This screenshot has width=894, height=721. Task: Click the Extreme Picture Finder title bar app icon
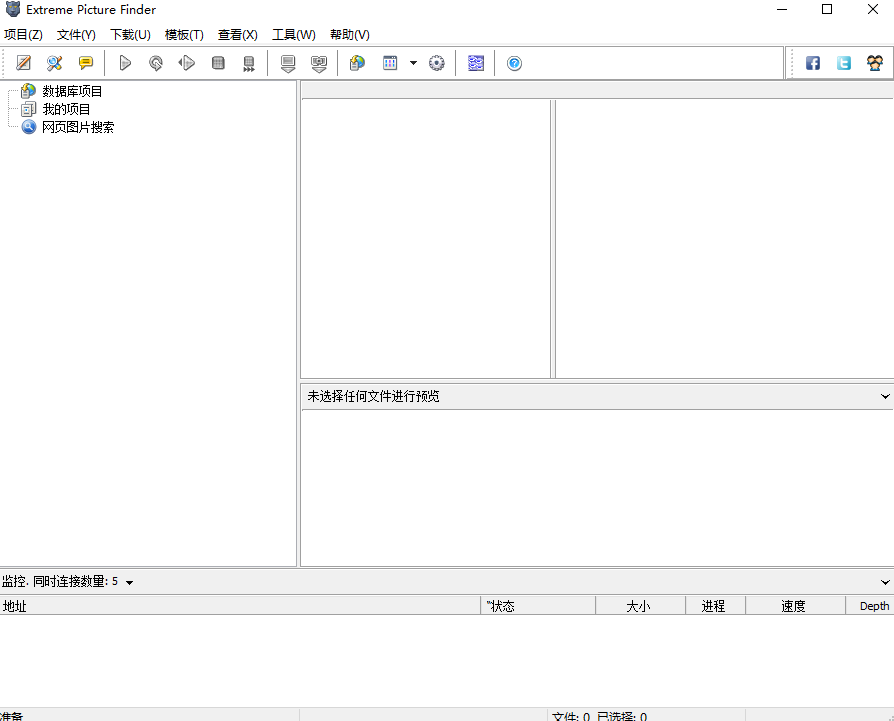click(13, 9)
